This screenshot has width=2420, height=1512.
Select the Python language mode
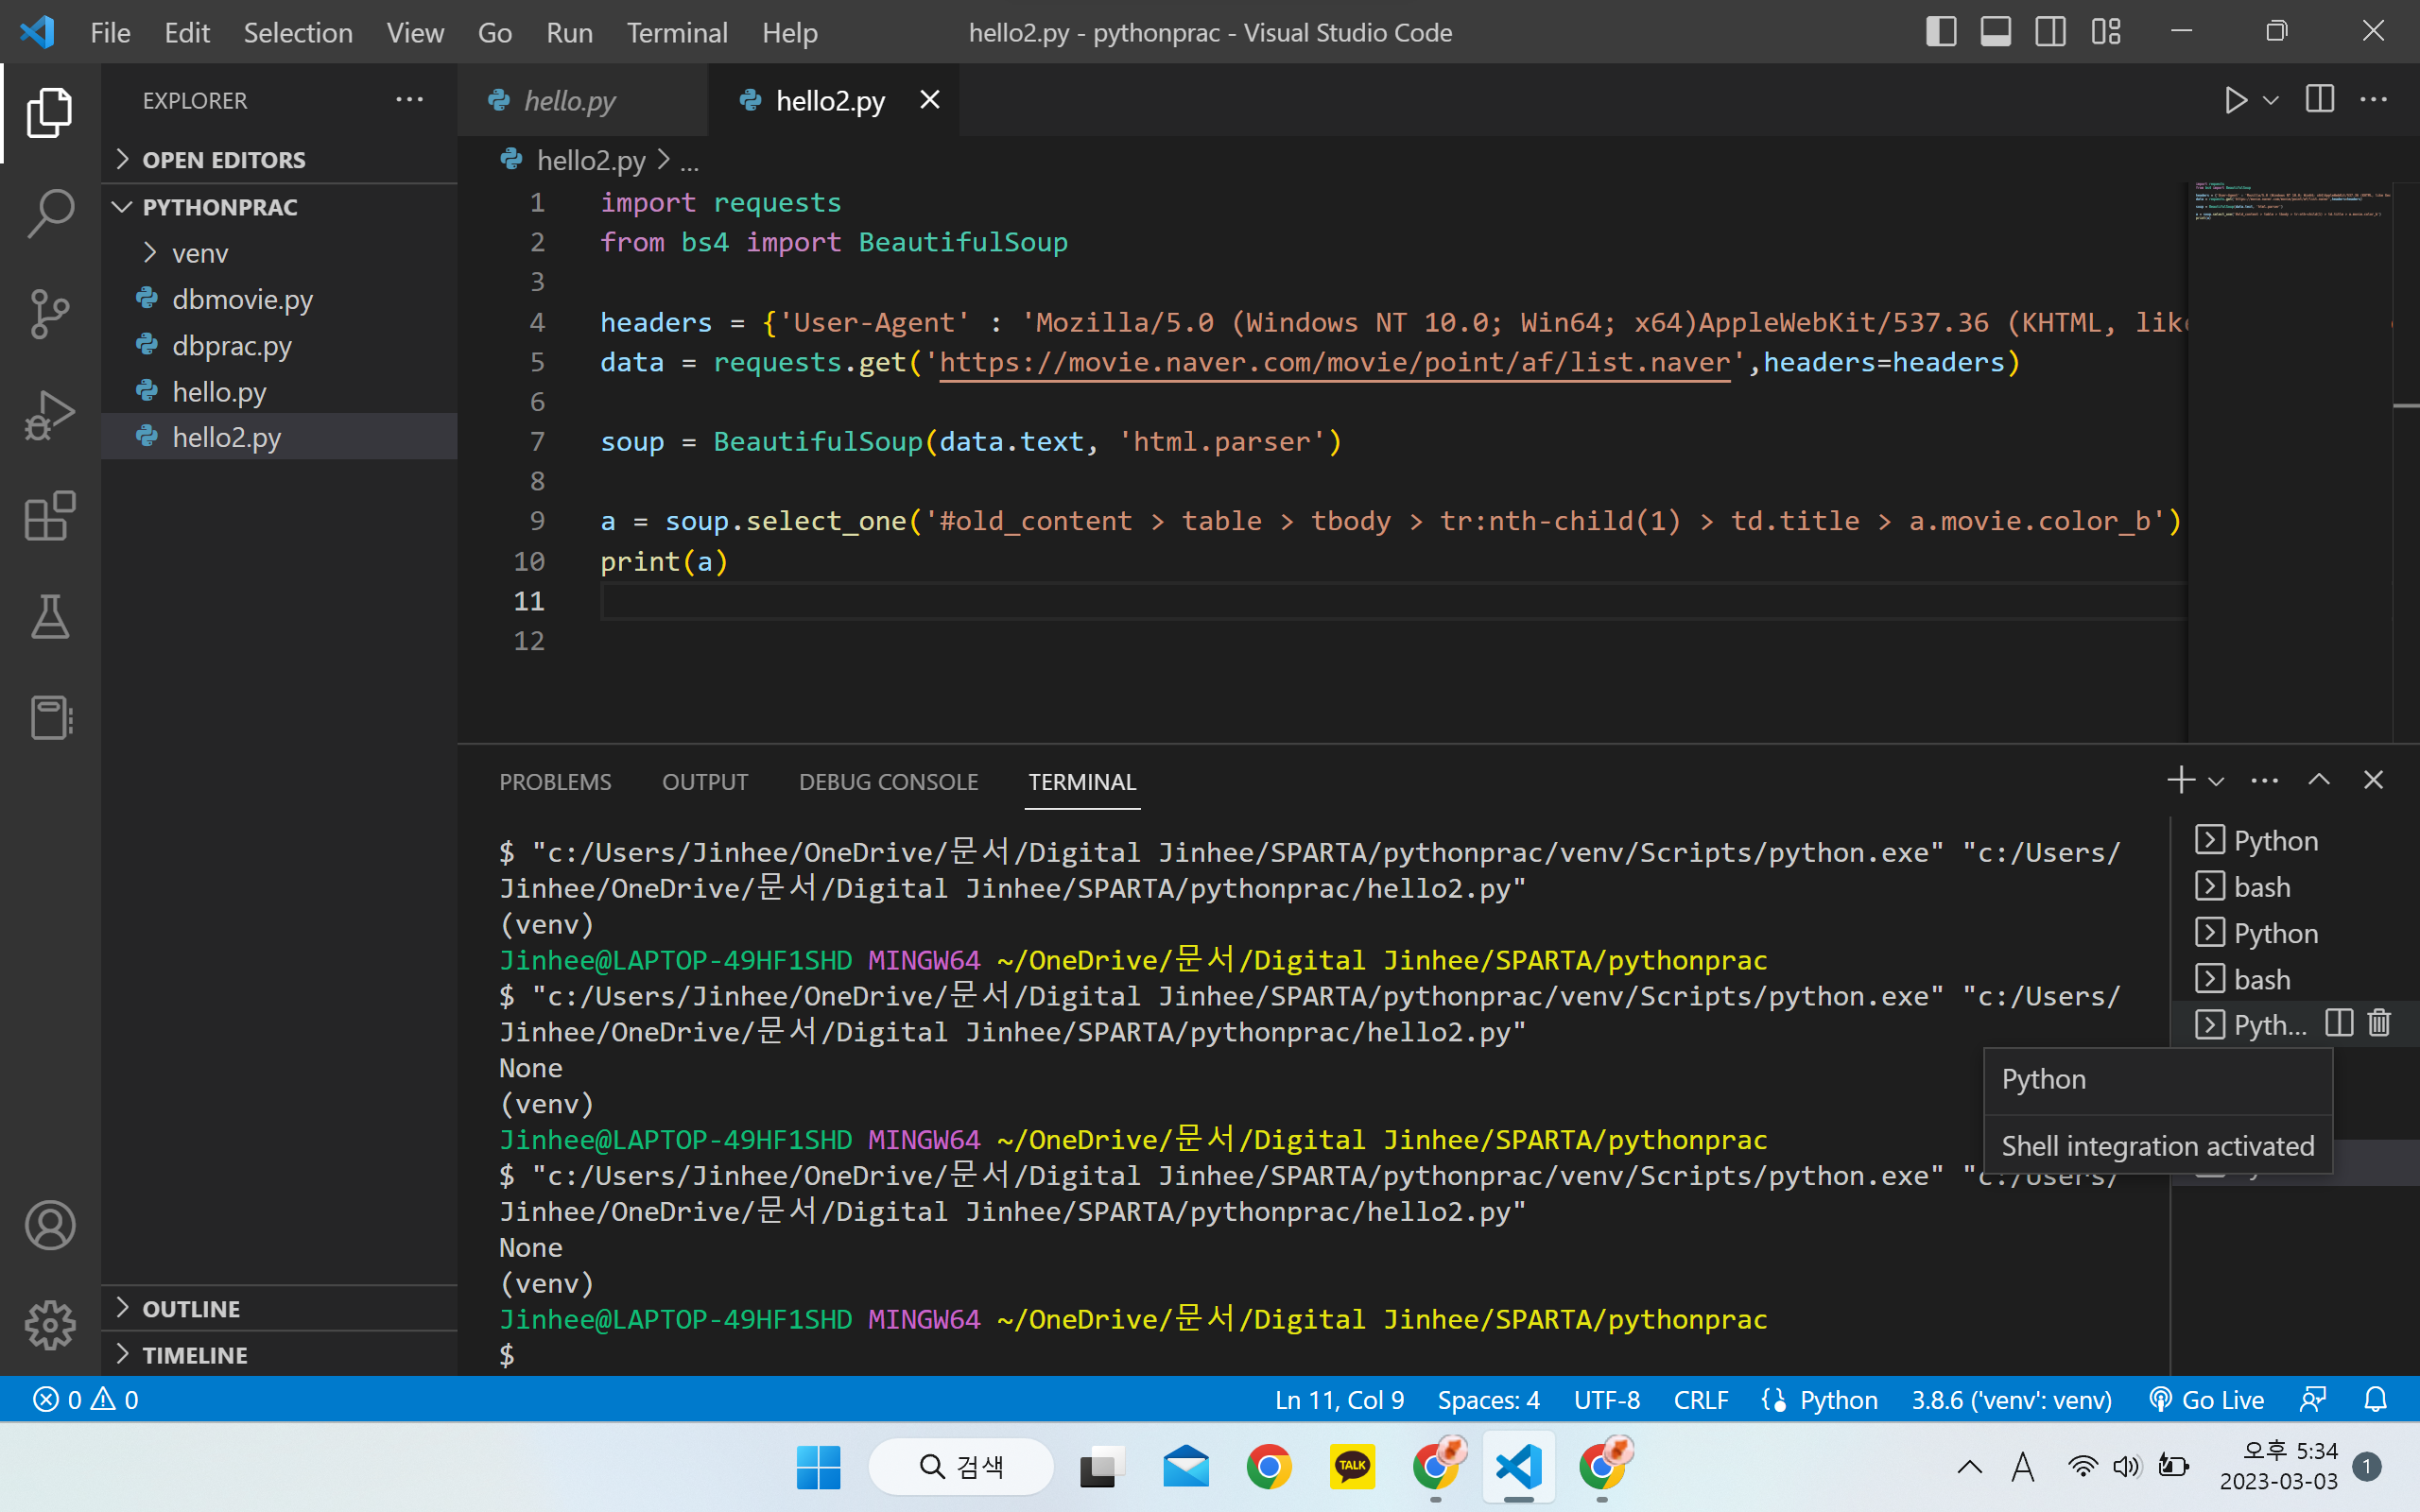coord(1838,1399)
